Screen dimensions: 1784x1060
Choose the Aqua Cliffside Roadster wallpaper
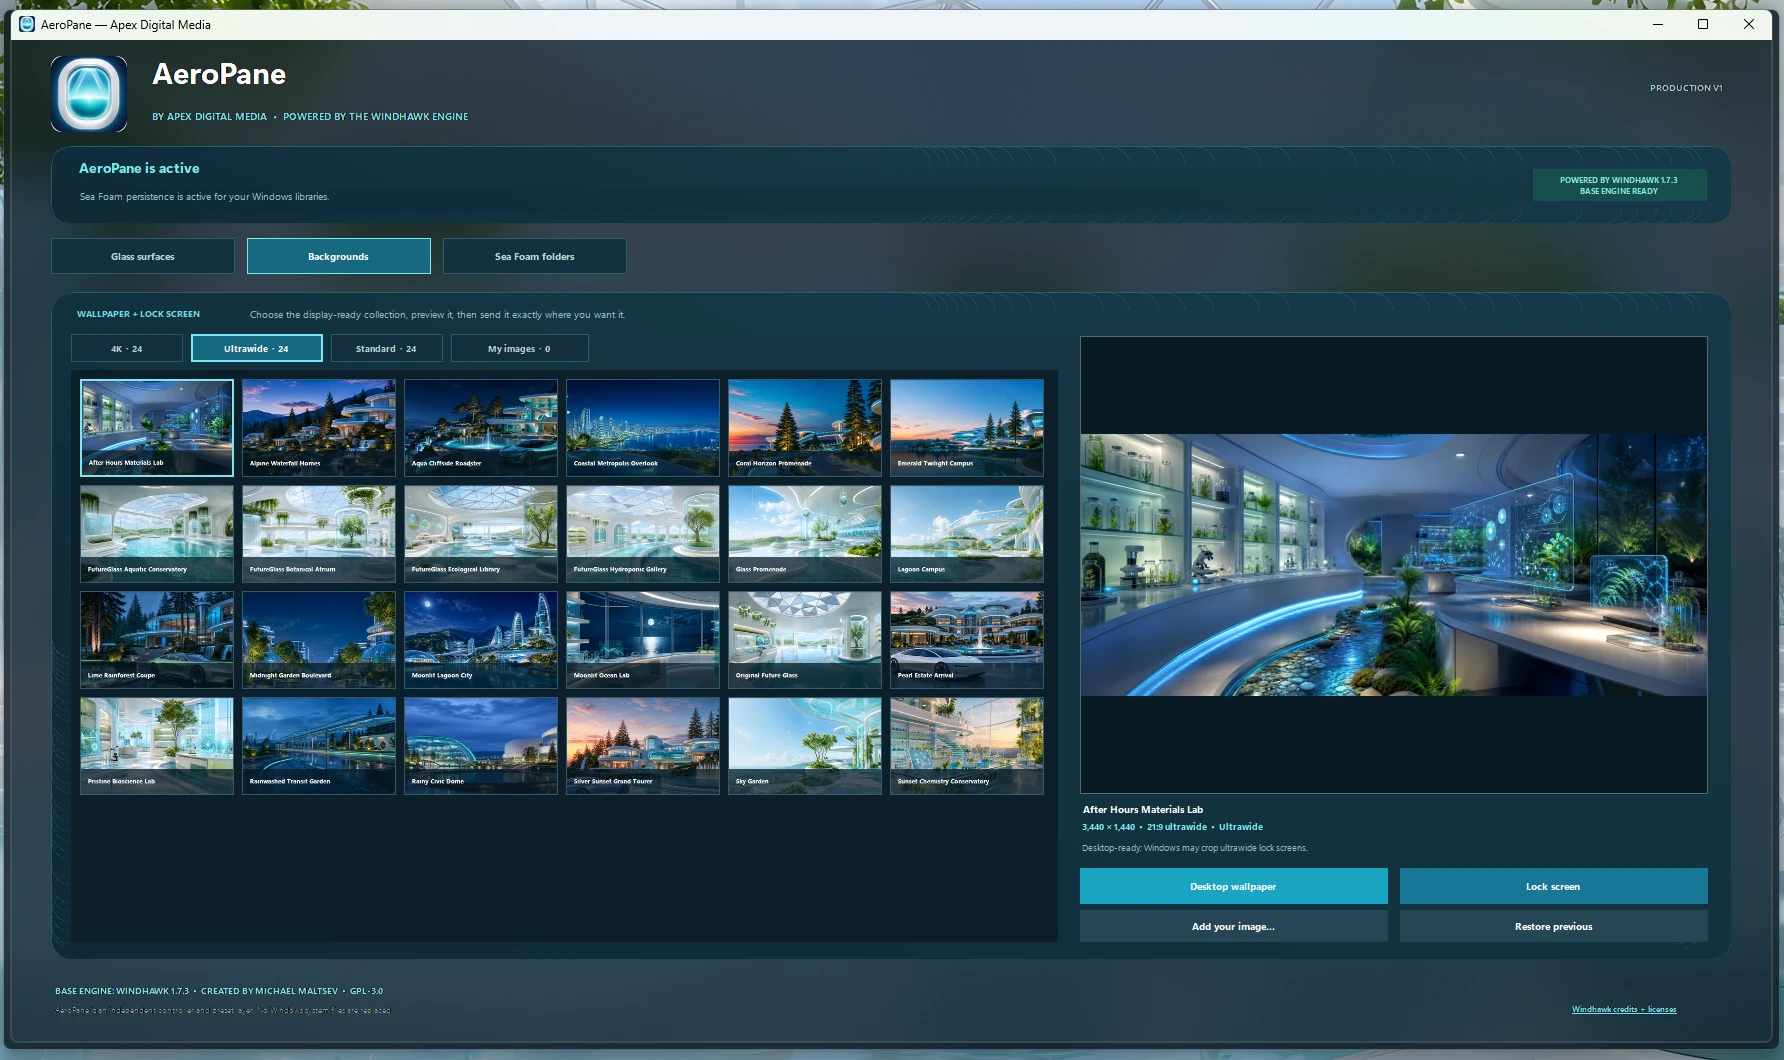coord(481,427)
